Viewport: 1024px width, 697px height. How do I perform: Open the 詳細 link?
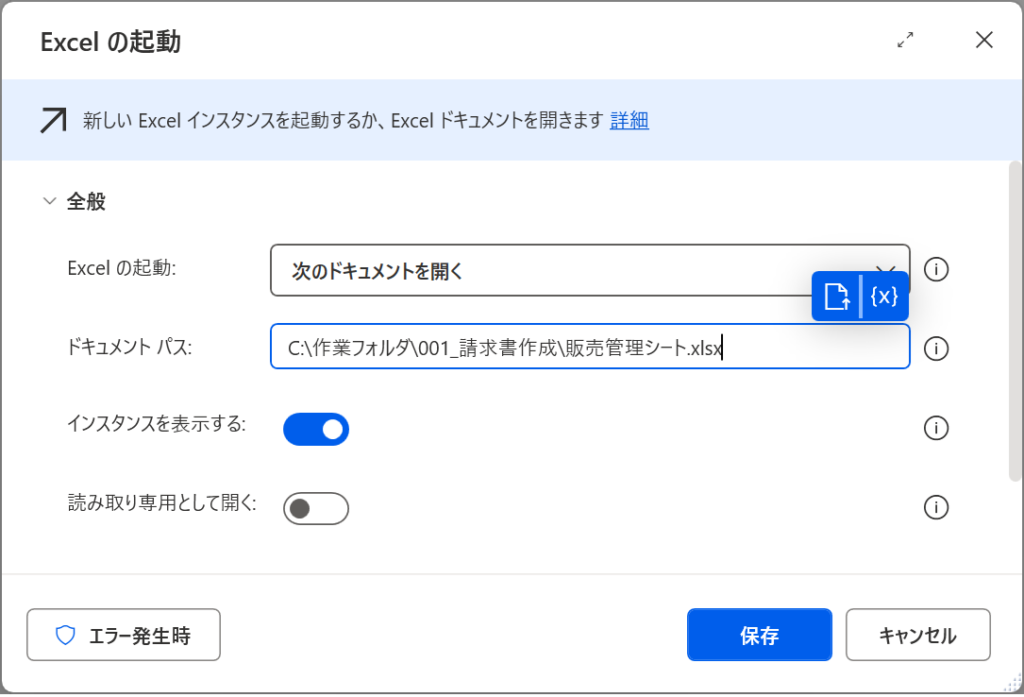(x=629, y=120)
